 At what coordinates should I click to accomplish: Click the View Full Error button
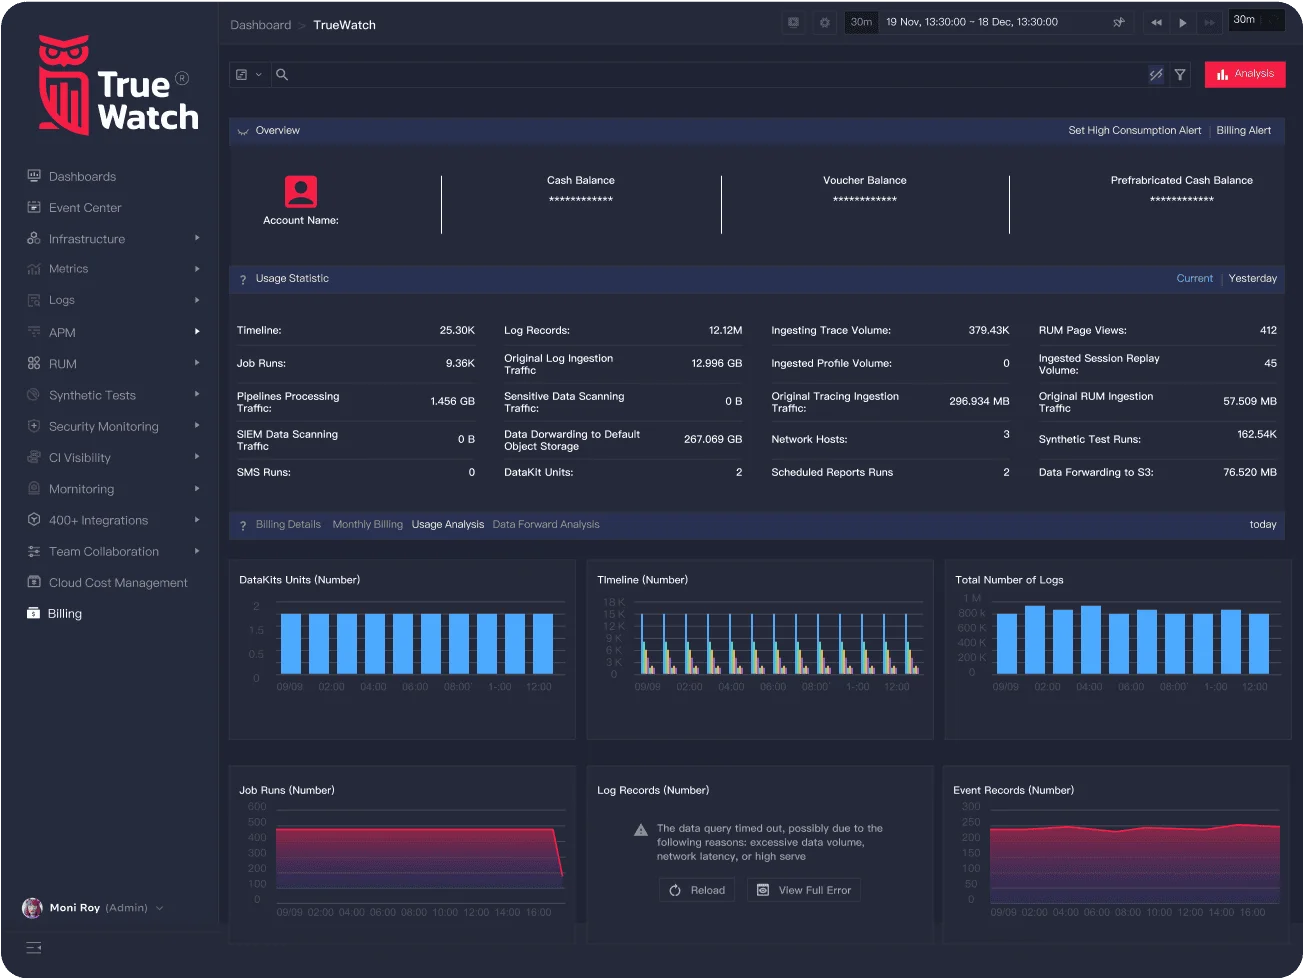tap(804, 890)
